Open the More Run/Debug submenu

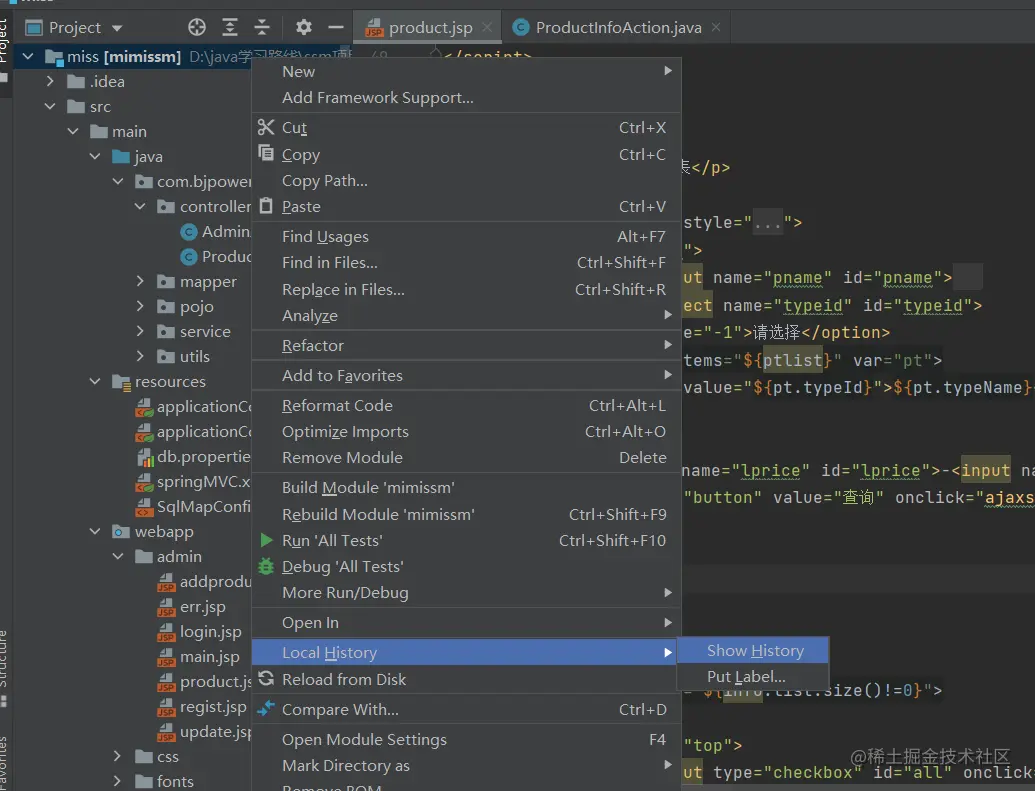coord(466,592)
